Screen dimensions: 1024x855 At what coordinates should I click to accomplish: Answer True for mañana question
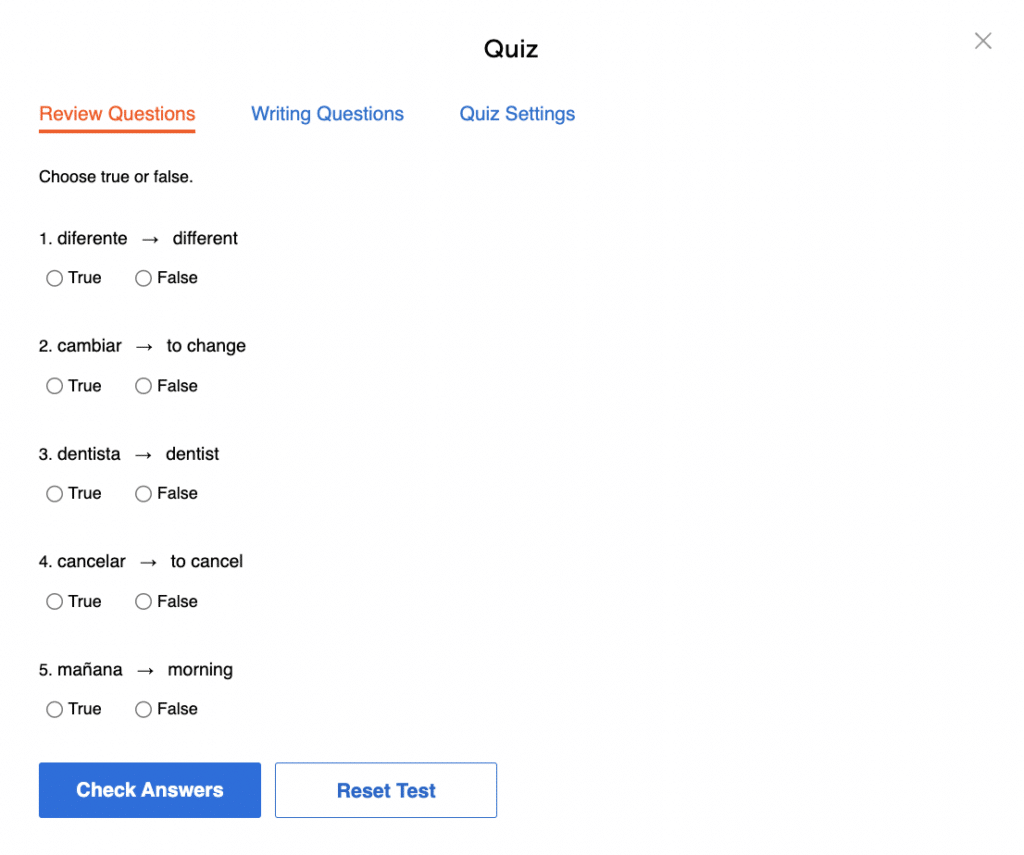55,710
